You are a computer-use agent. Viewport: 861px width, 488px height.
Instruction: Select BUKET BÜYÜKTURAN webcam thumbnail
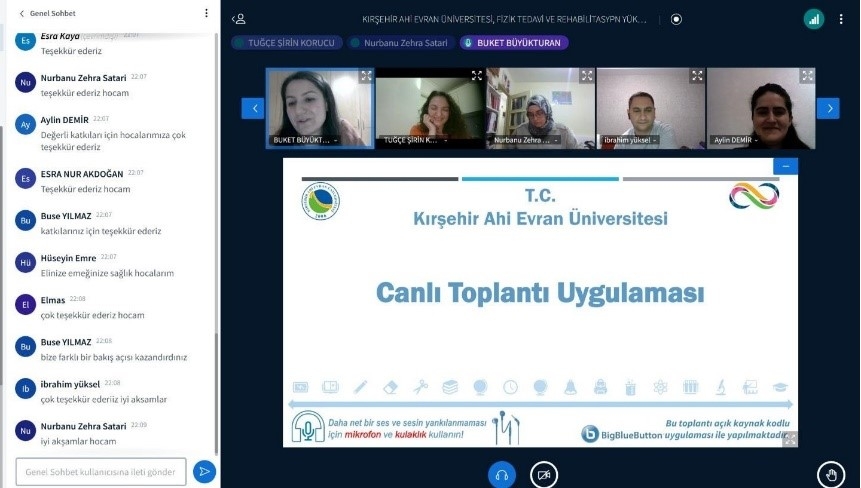click(x=320, y=108)
